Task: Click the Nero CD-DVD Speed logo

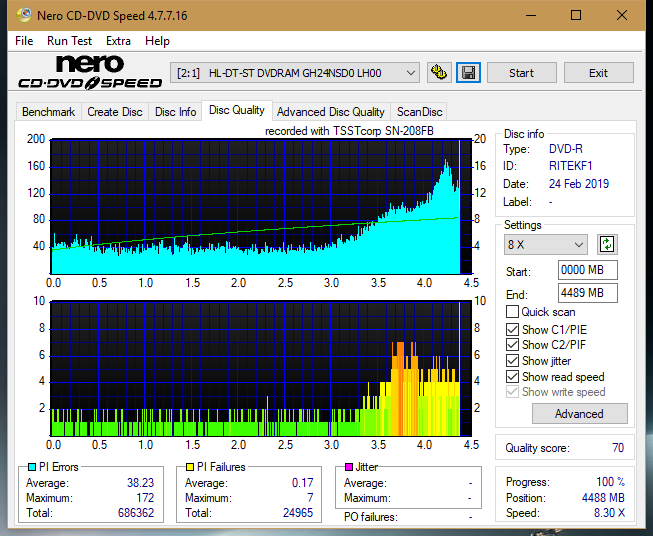Action: pyautogui.click(x=90, y=72)
